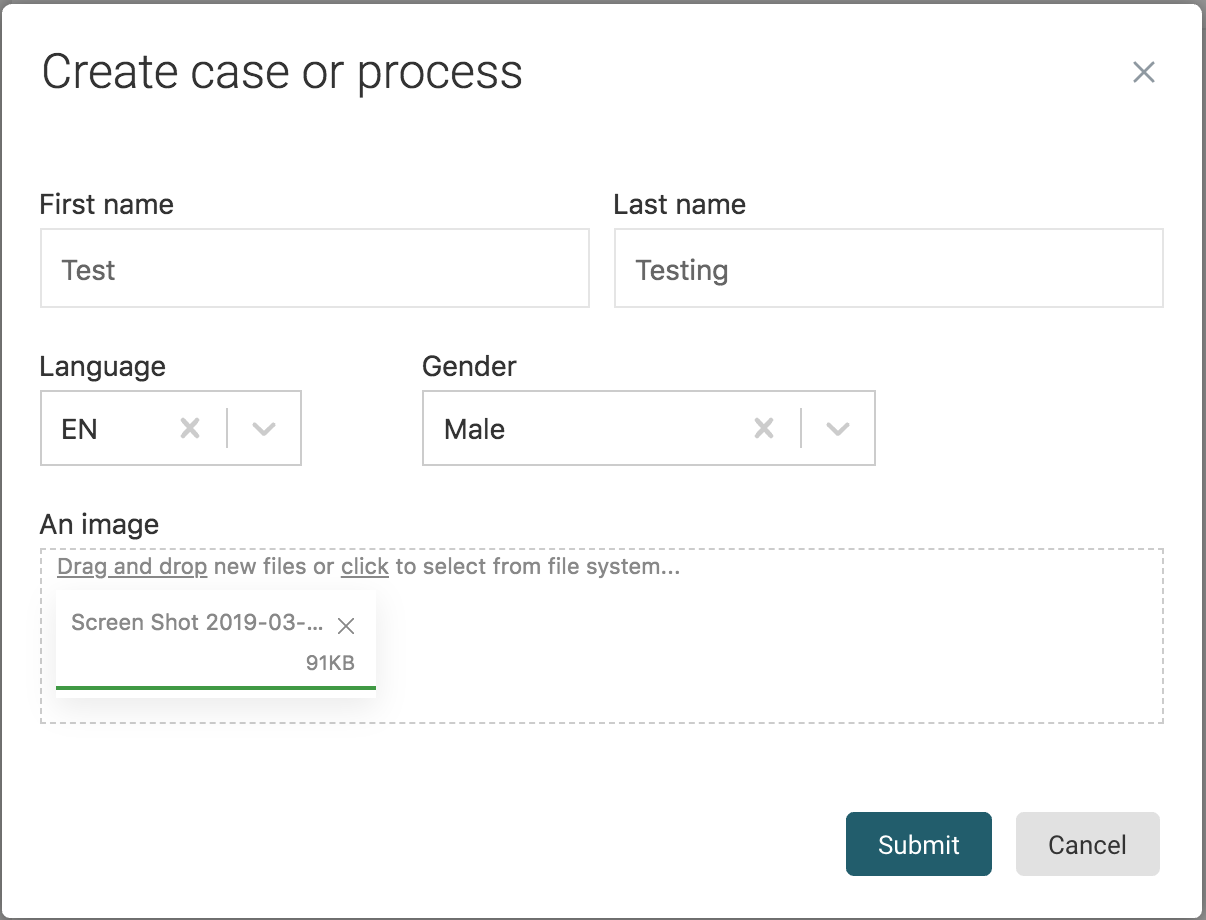1206x920 pixels.
Task: Click the green upload progress bar
Action: point(216,687)
